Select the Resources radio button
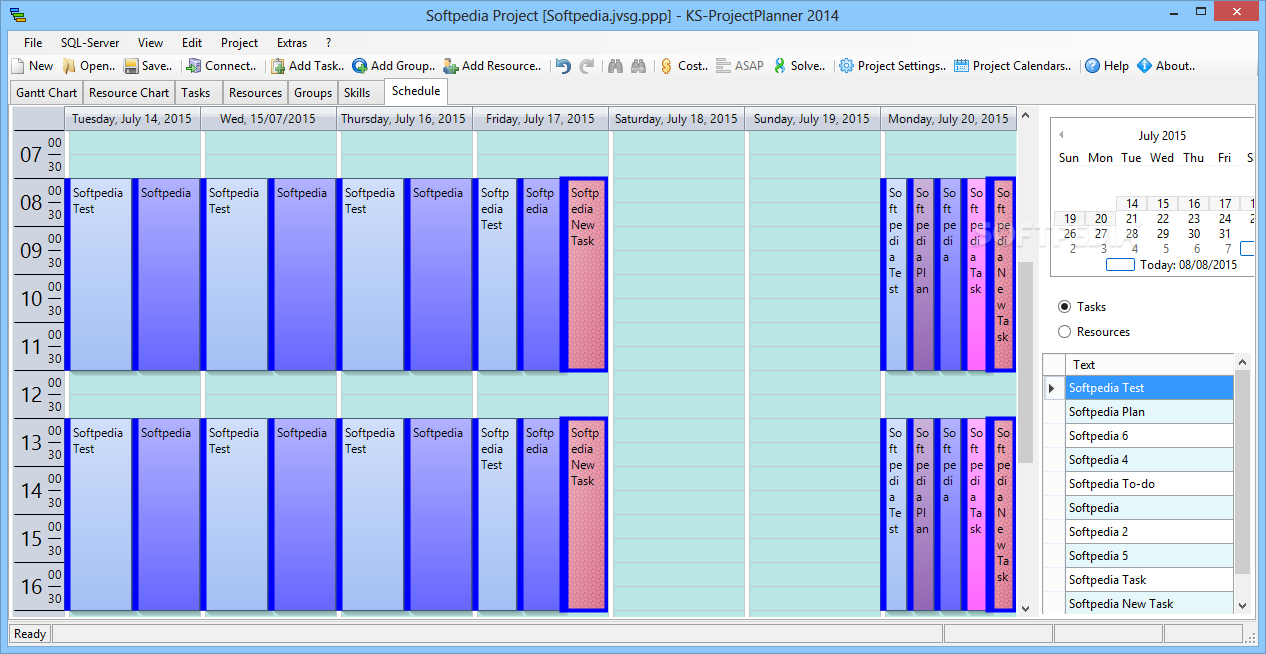Screen dimensions: 1266x654 tap(1064, 332)
